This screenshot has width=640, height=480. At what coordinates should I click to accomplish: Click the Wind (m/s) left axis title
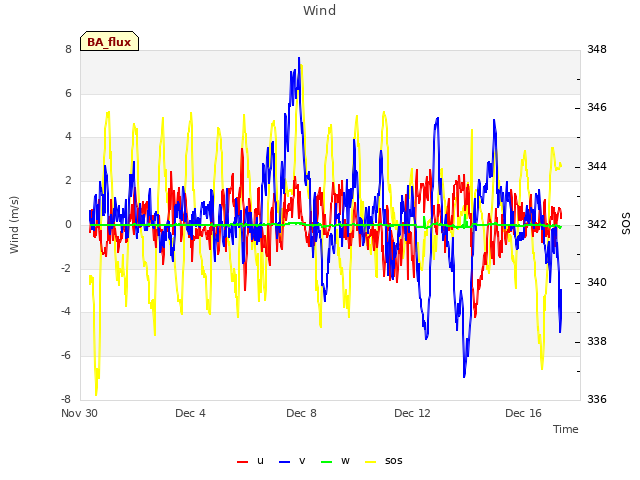pyautogui.click(x=14, y=225)
